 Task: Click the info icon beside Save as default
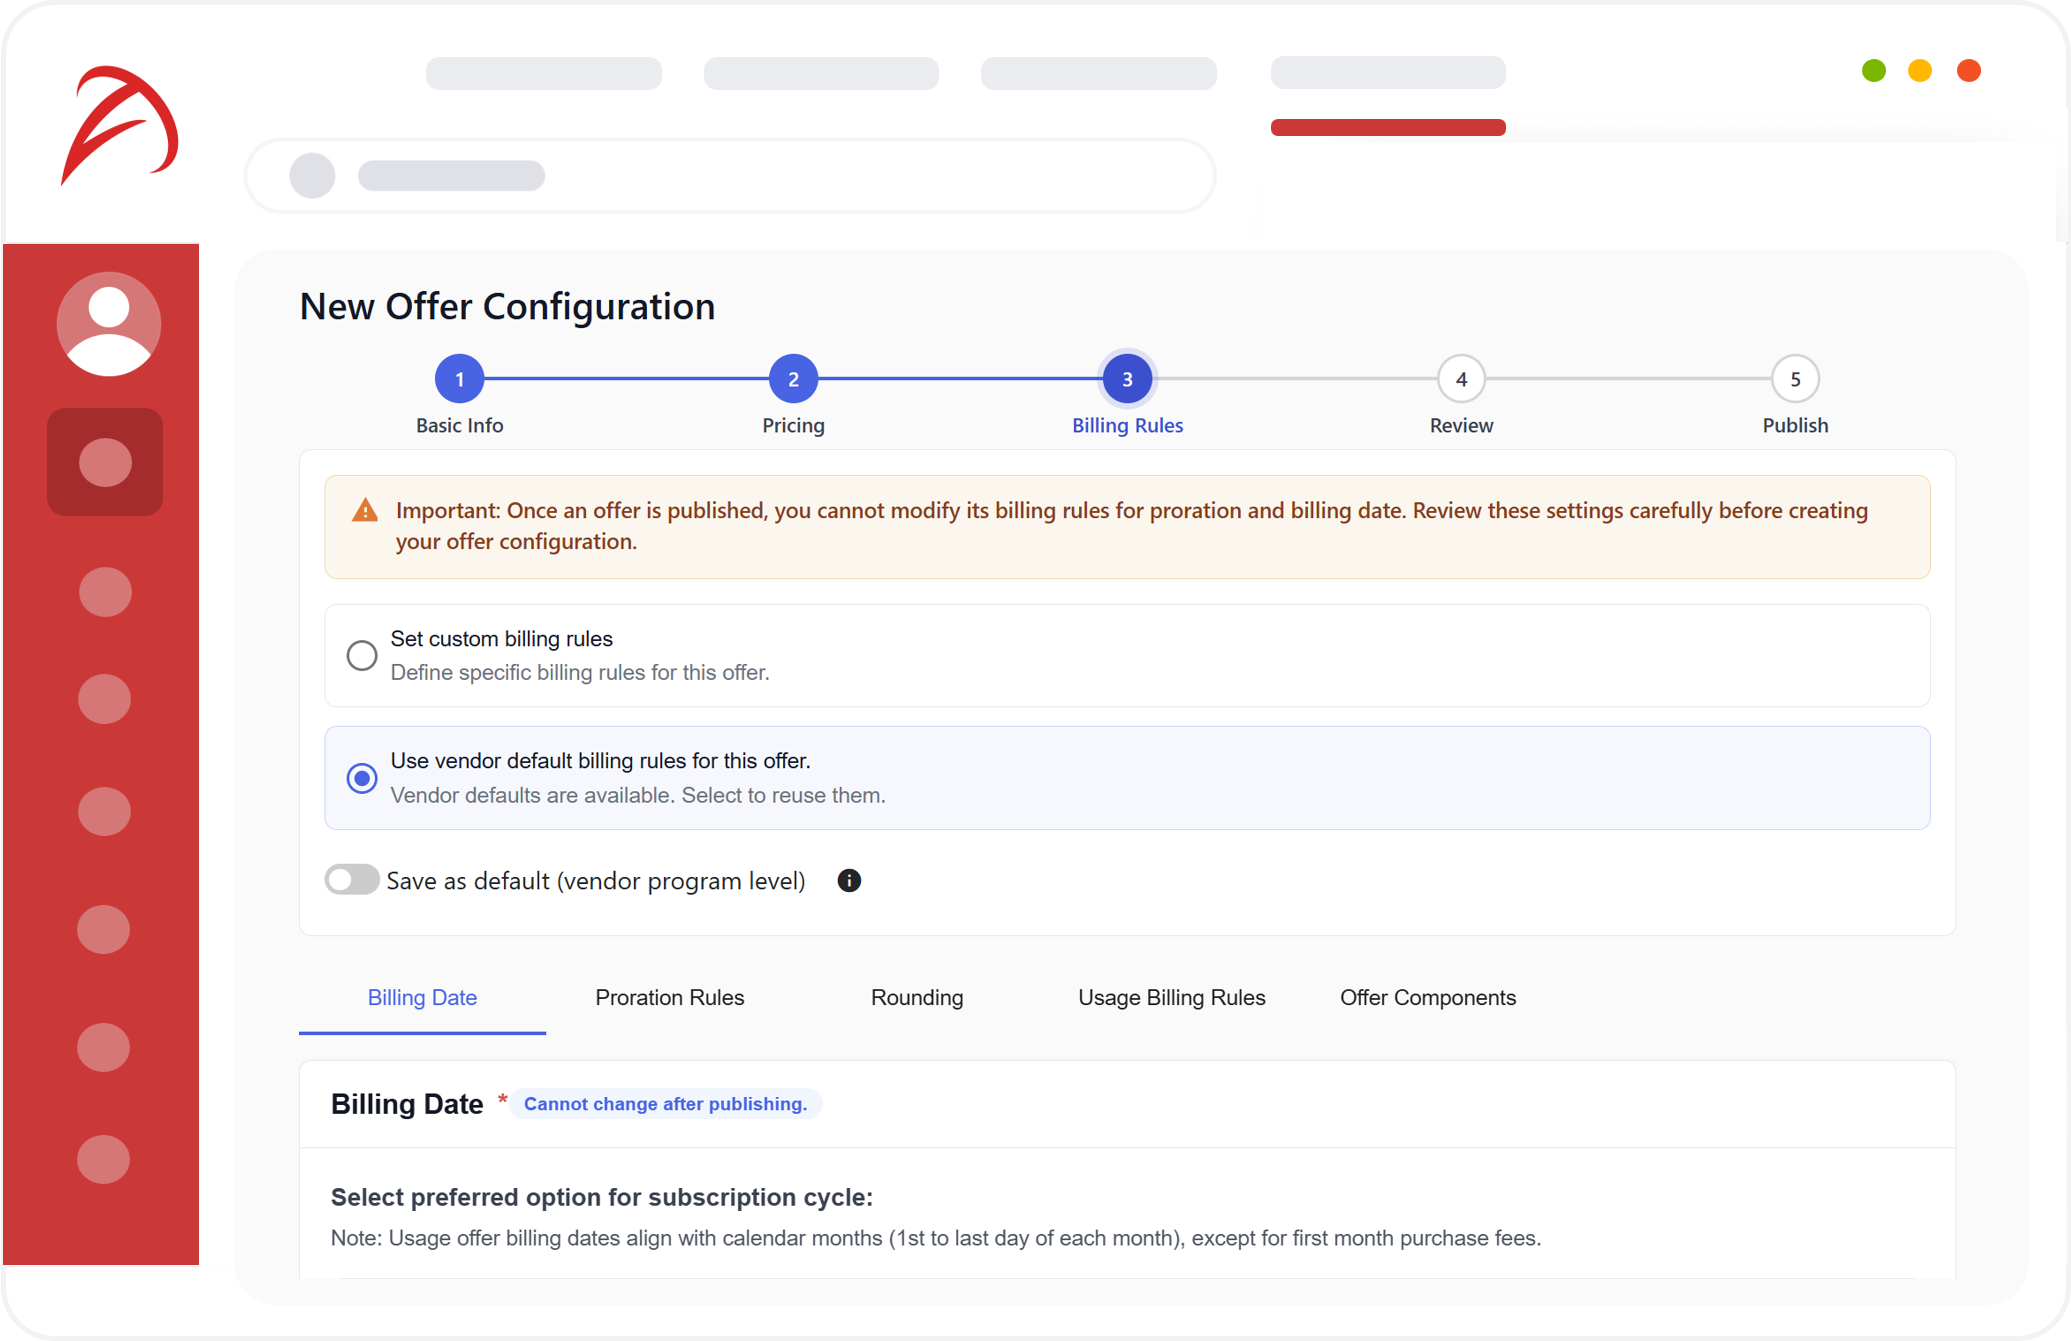click(x=849, y=881)
